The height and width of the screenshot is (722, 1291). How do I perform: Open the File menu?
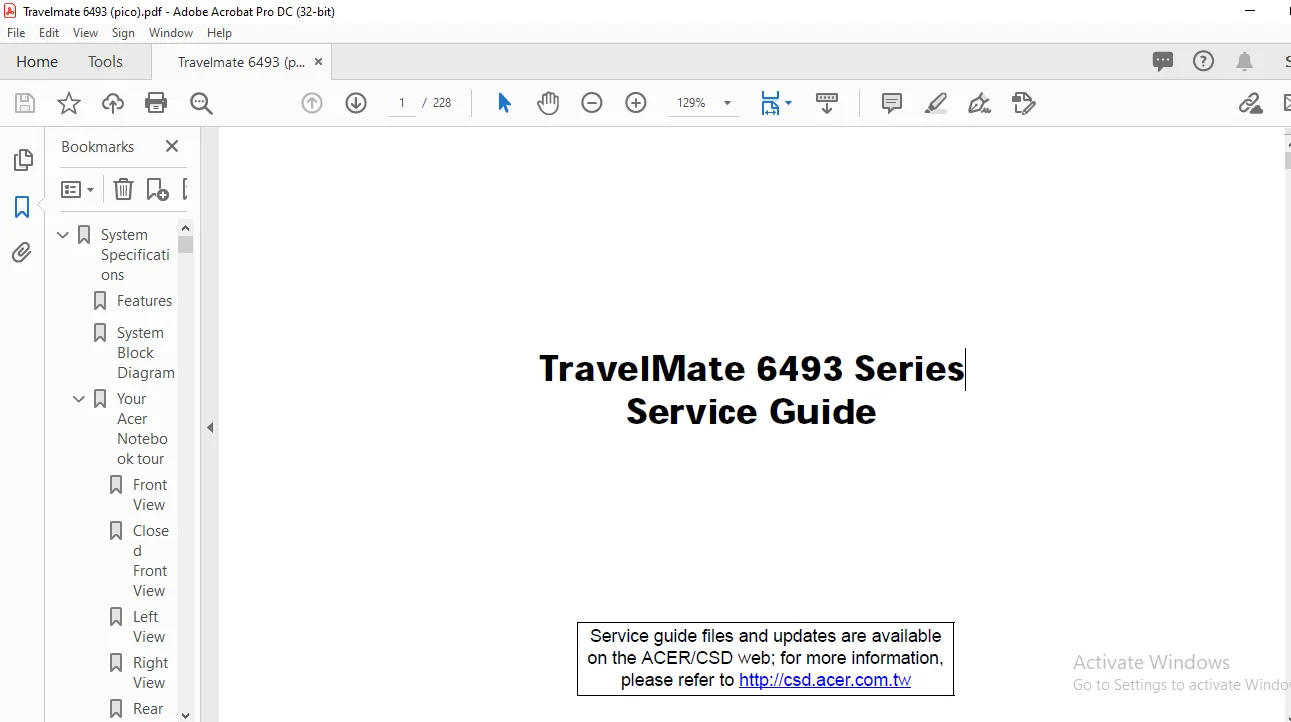pos(16,33)
